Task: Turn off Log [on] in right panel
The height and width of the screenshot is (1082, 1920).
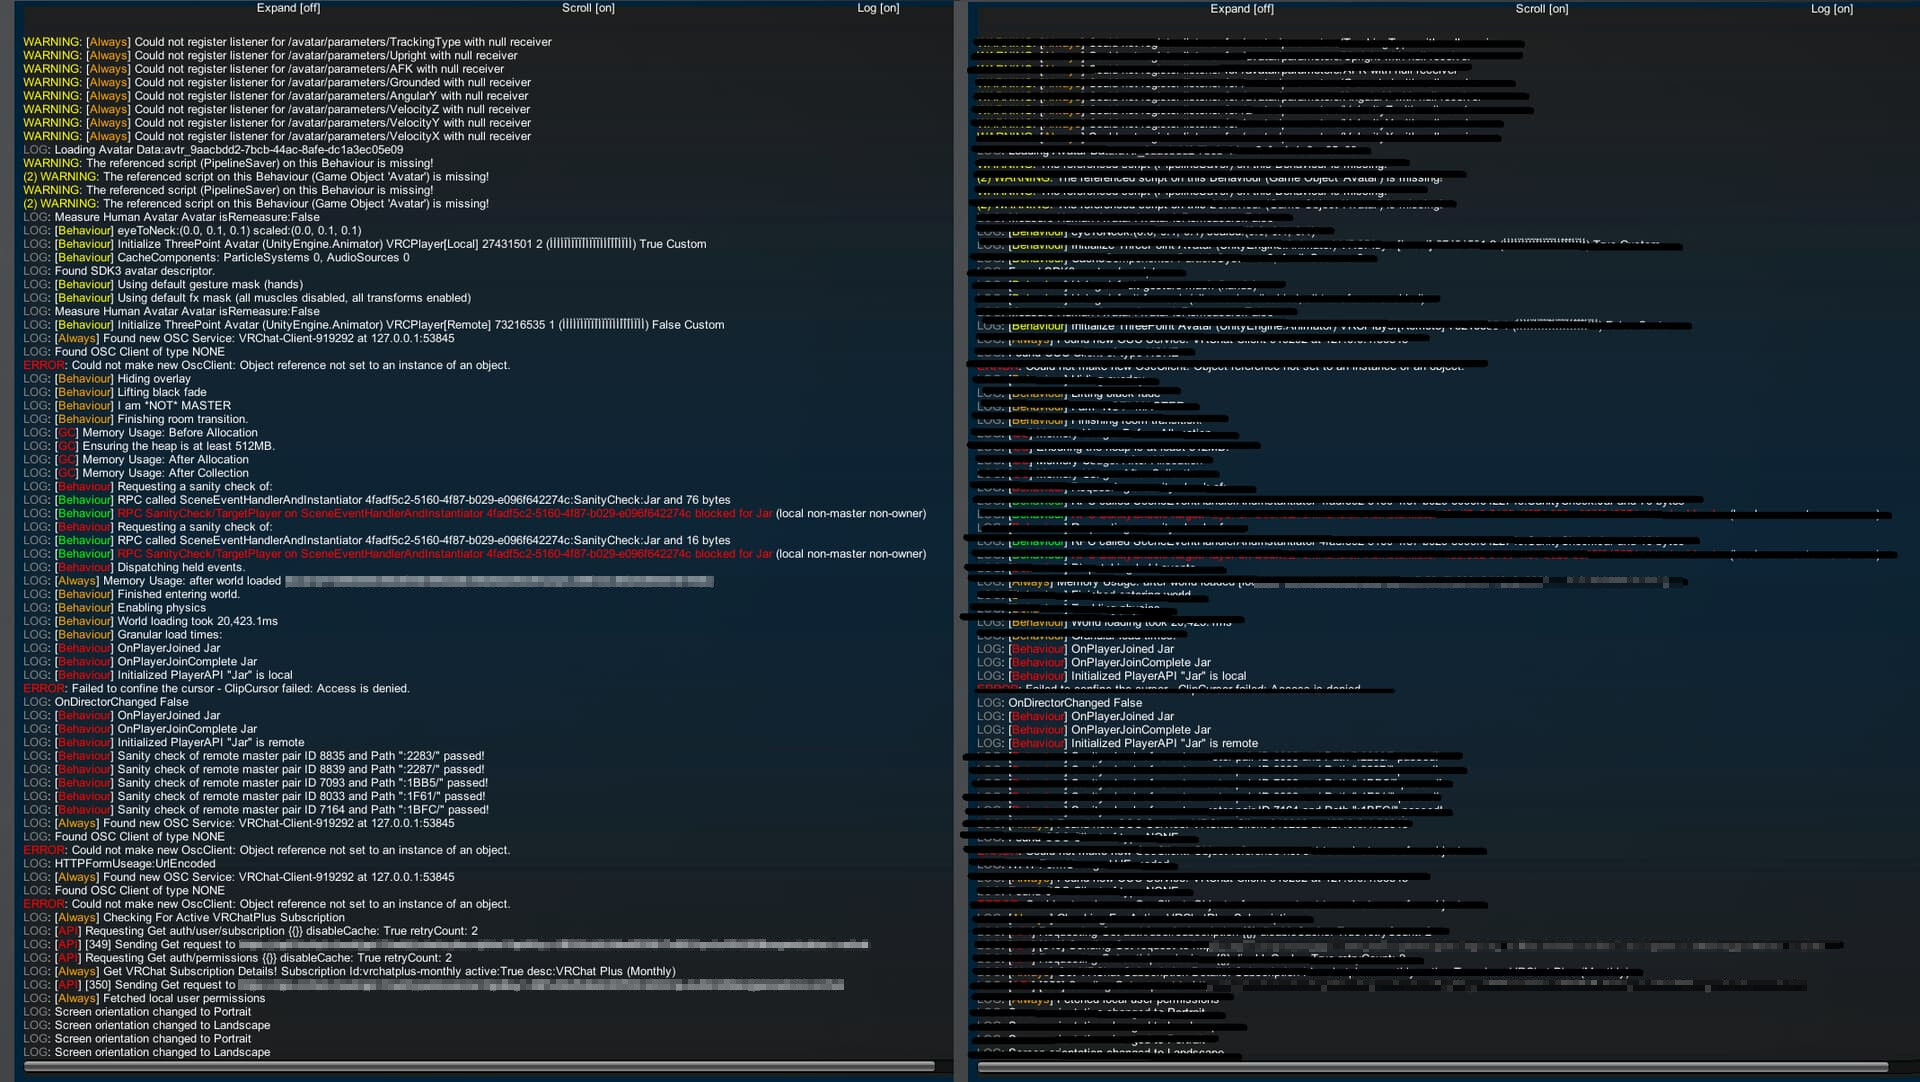Action: pyautogui.click(x=1831, y=9)
